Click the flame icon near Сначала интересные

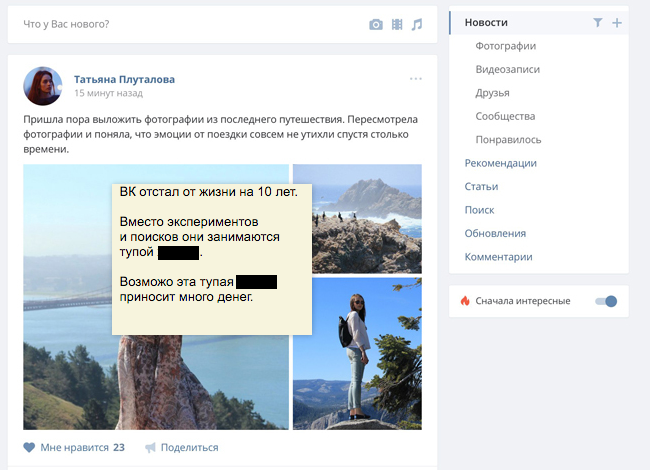pyautogui.click(x=465, y=301)
